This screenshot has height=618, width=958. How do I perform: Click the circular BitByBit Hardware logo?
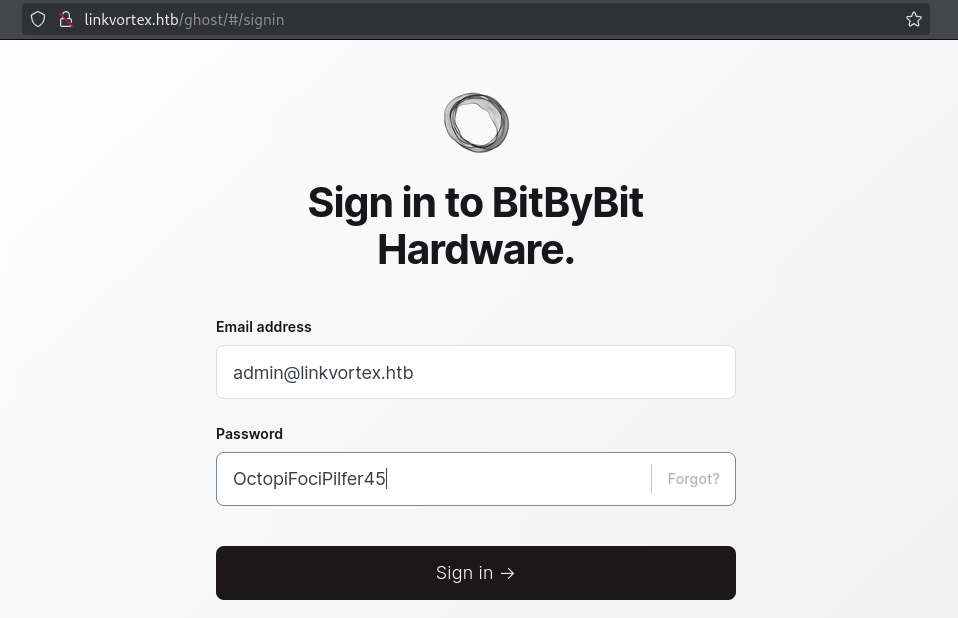(x=476, y=123)
